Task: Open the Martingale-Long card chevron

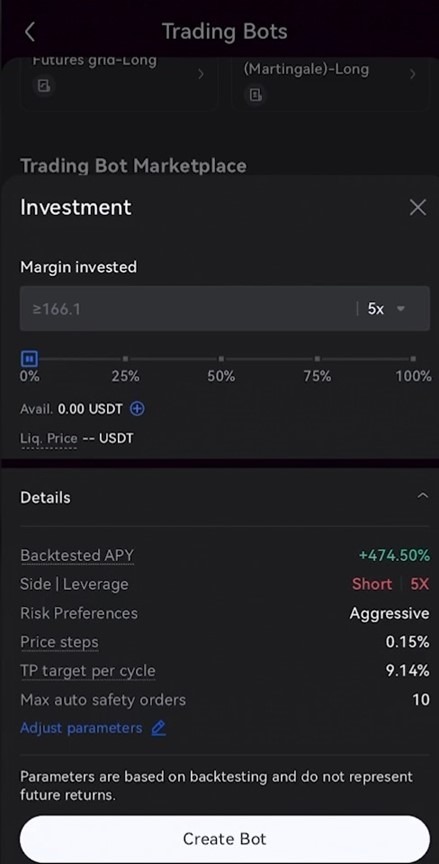Action: (413, 74)
